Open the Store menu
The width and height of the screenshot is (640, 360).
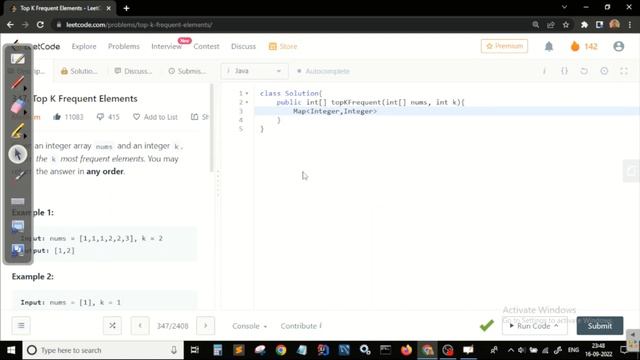[283, 47]
